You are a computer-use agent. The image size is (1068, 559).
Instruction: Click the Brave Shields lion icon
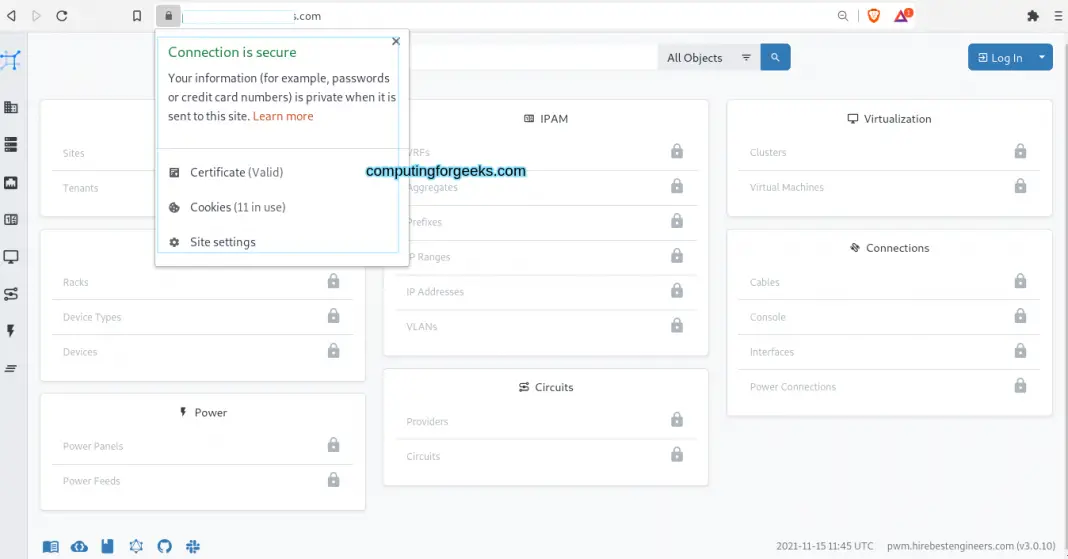874,16
